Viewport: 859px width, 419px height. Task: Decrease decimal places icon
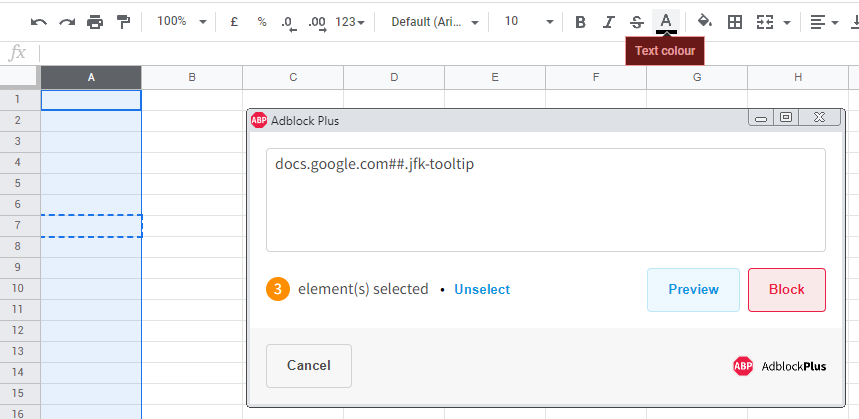click(x=289, y=23)
